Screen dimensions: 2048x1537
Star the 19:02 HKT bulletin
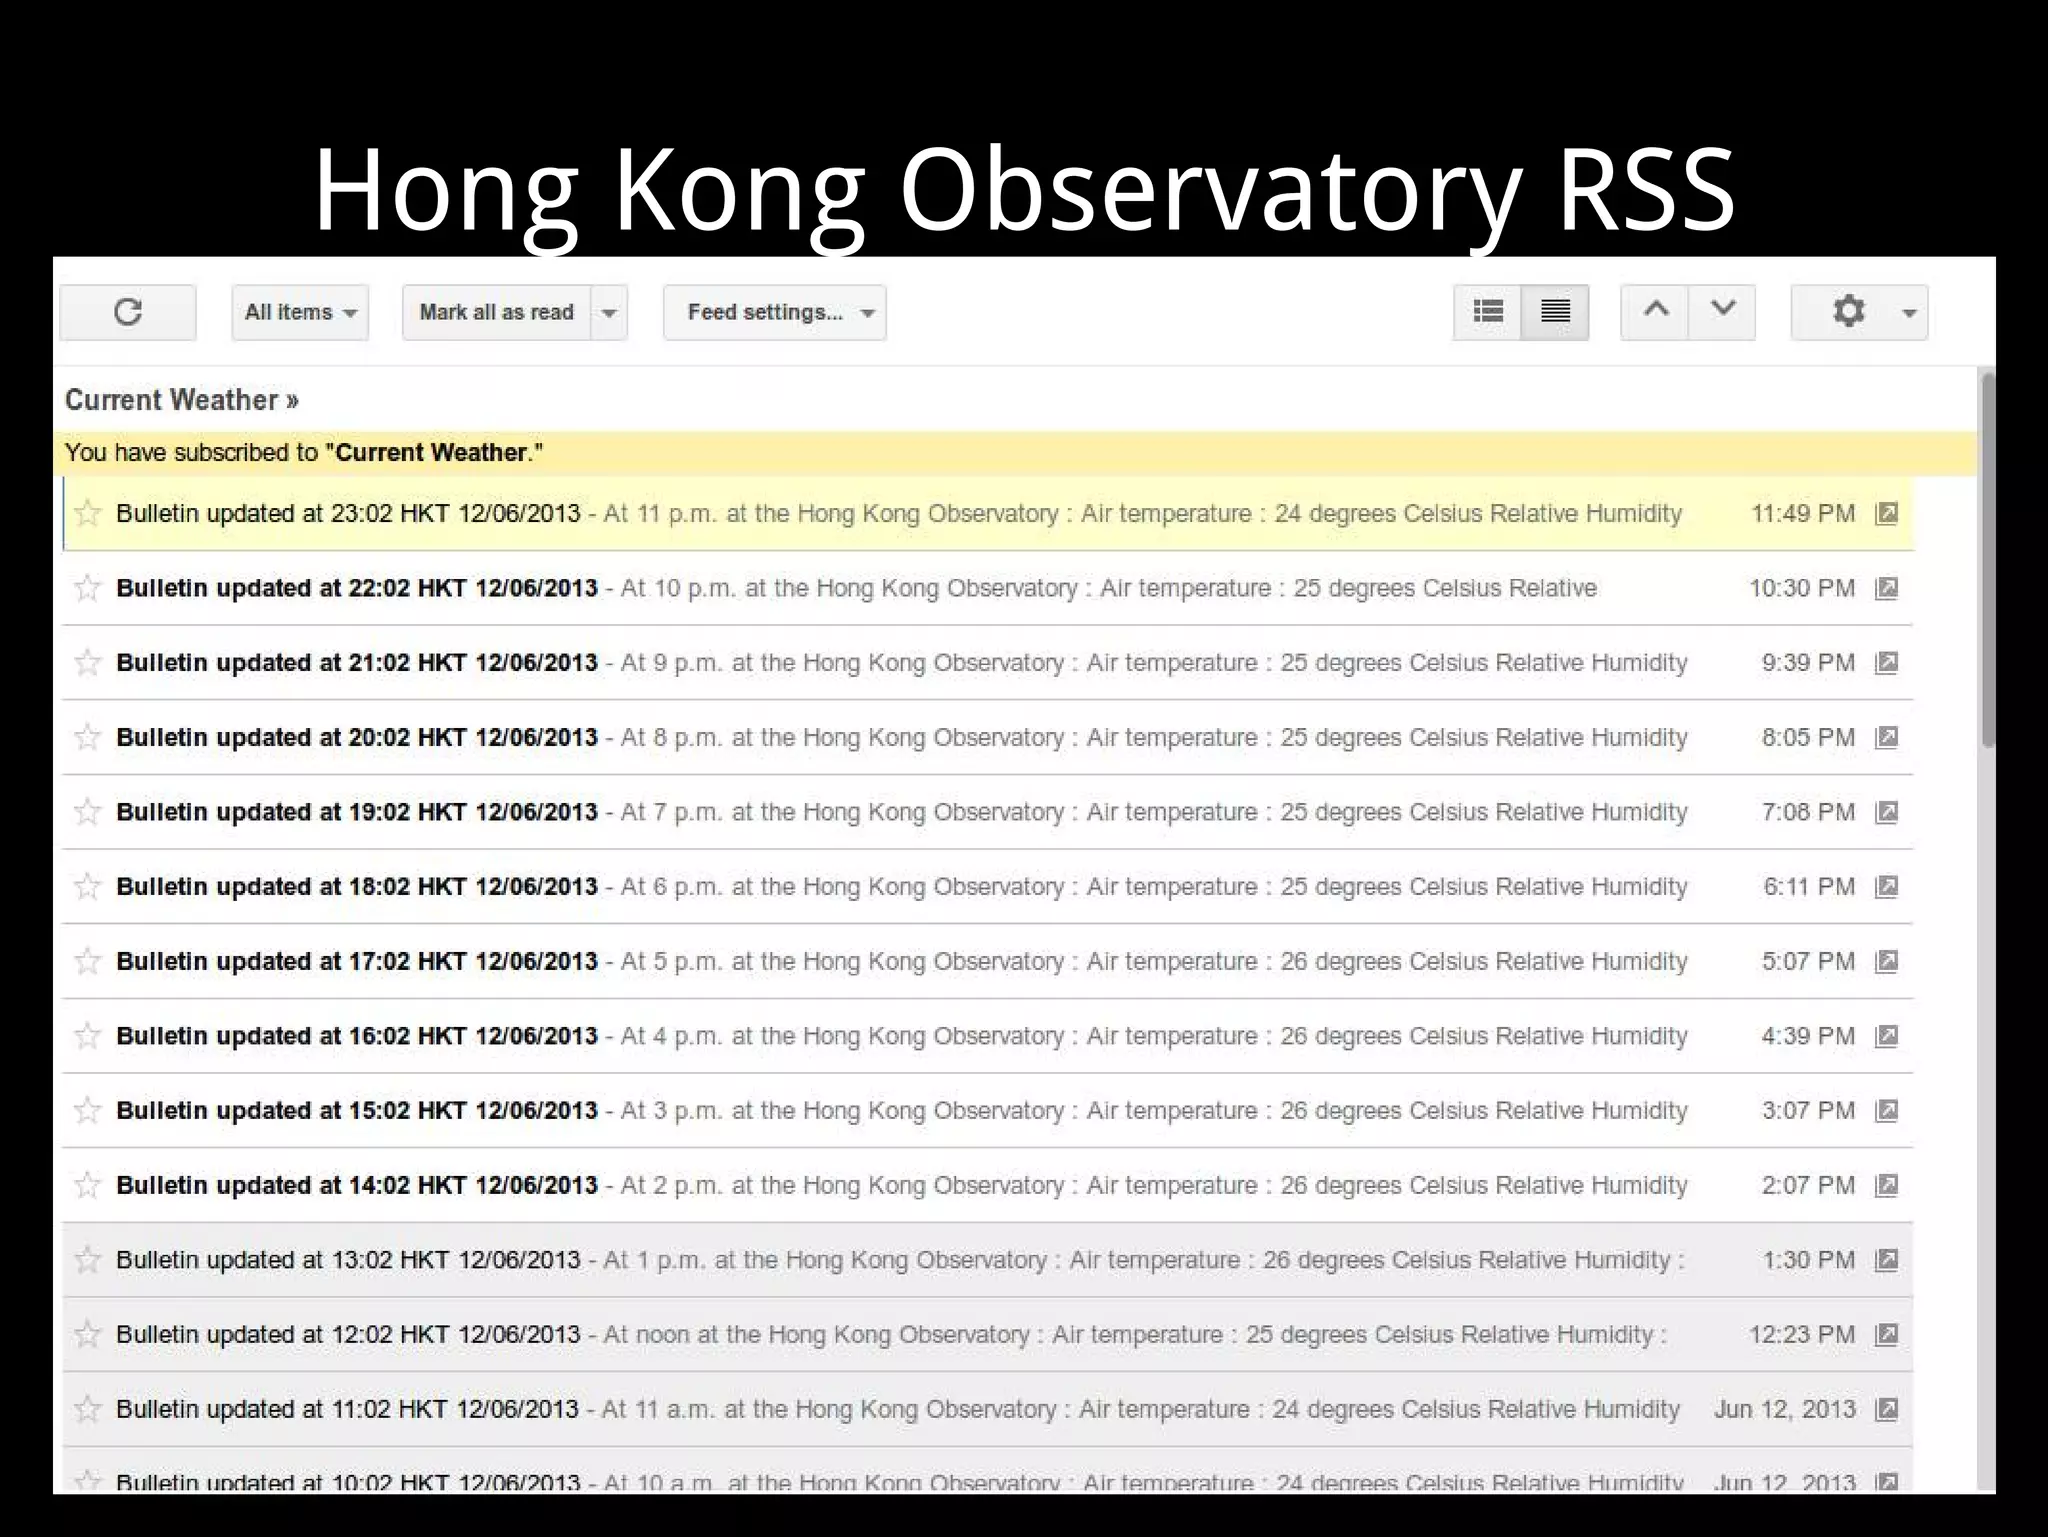[x=88, y=811]
